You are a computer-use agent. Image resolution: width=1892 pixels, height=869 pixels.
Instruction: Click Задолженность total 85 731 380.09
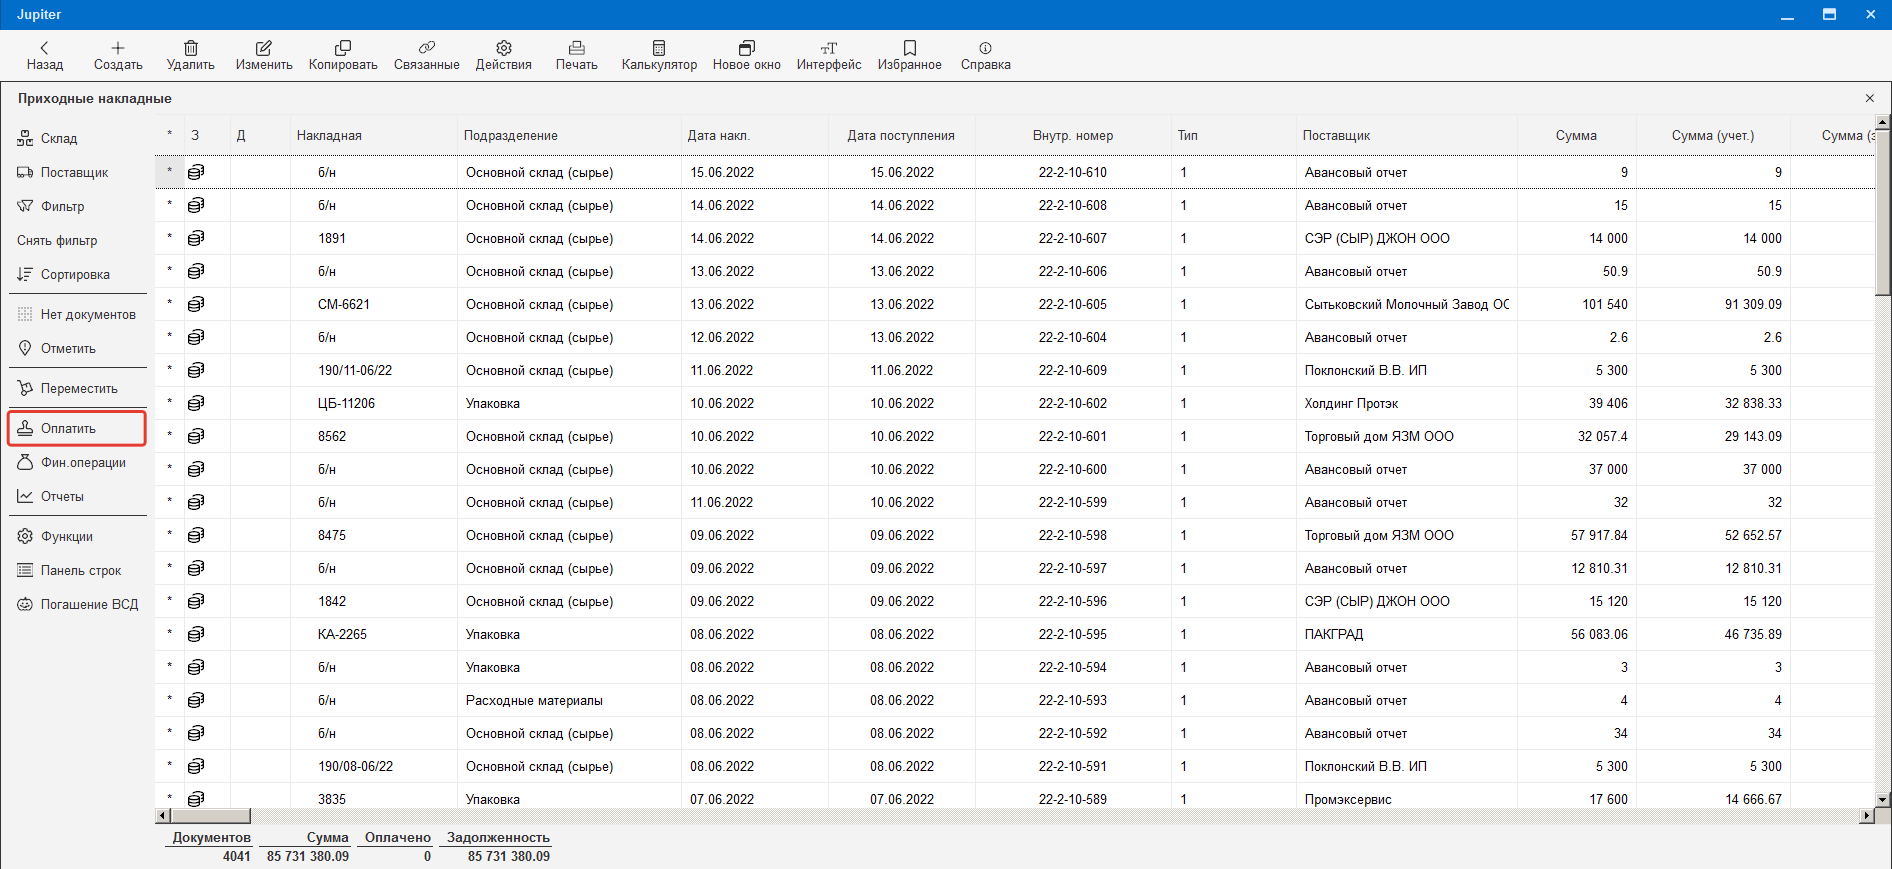point(508,856)
